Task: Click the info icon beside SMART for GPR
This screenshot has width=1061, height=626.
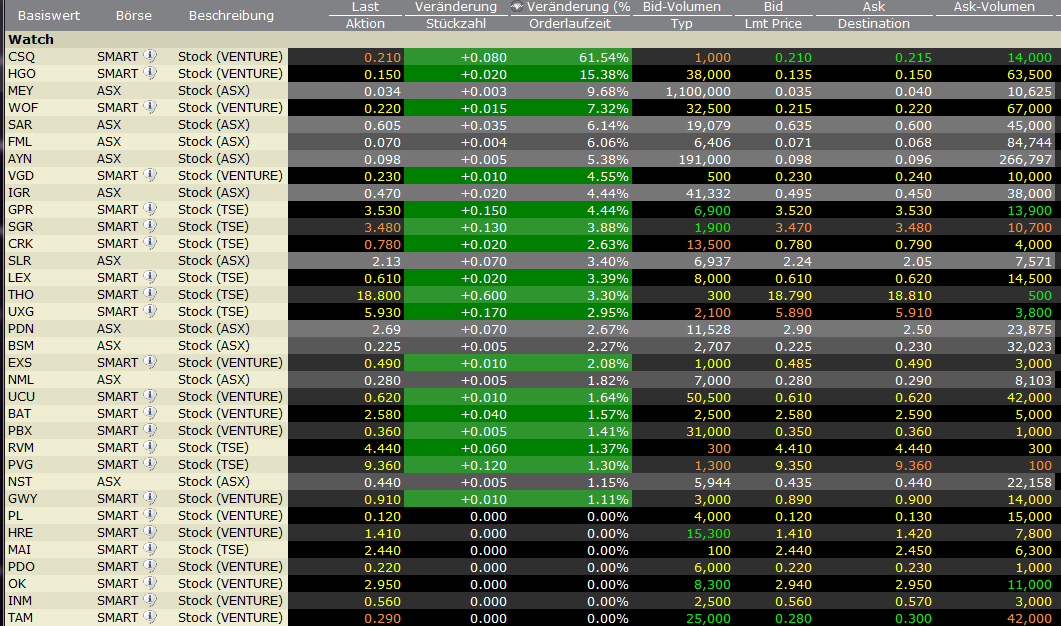Action: coord(150,210)
